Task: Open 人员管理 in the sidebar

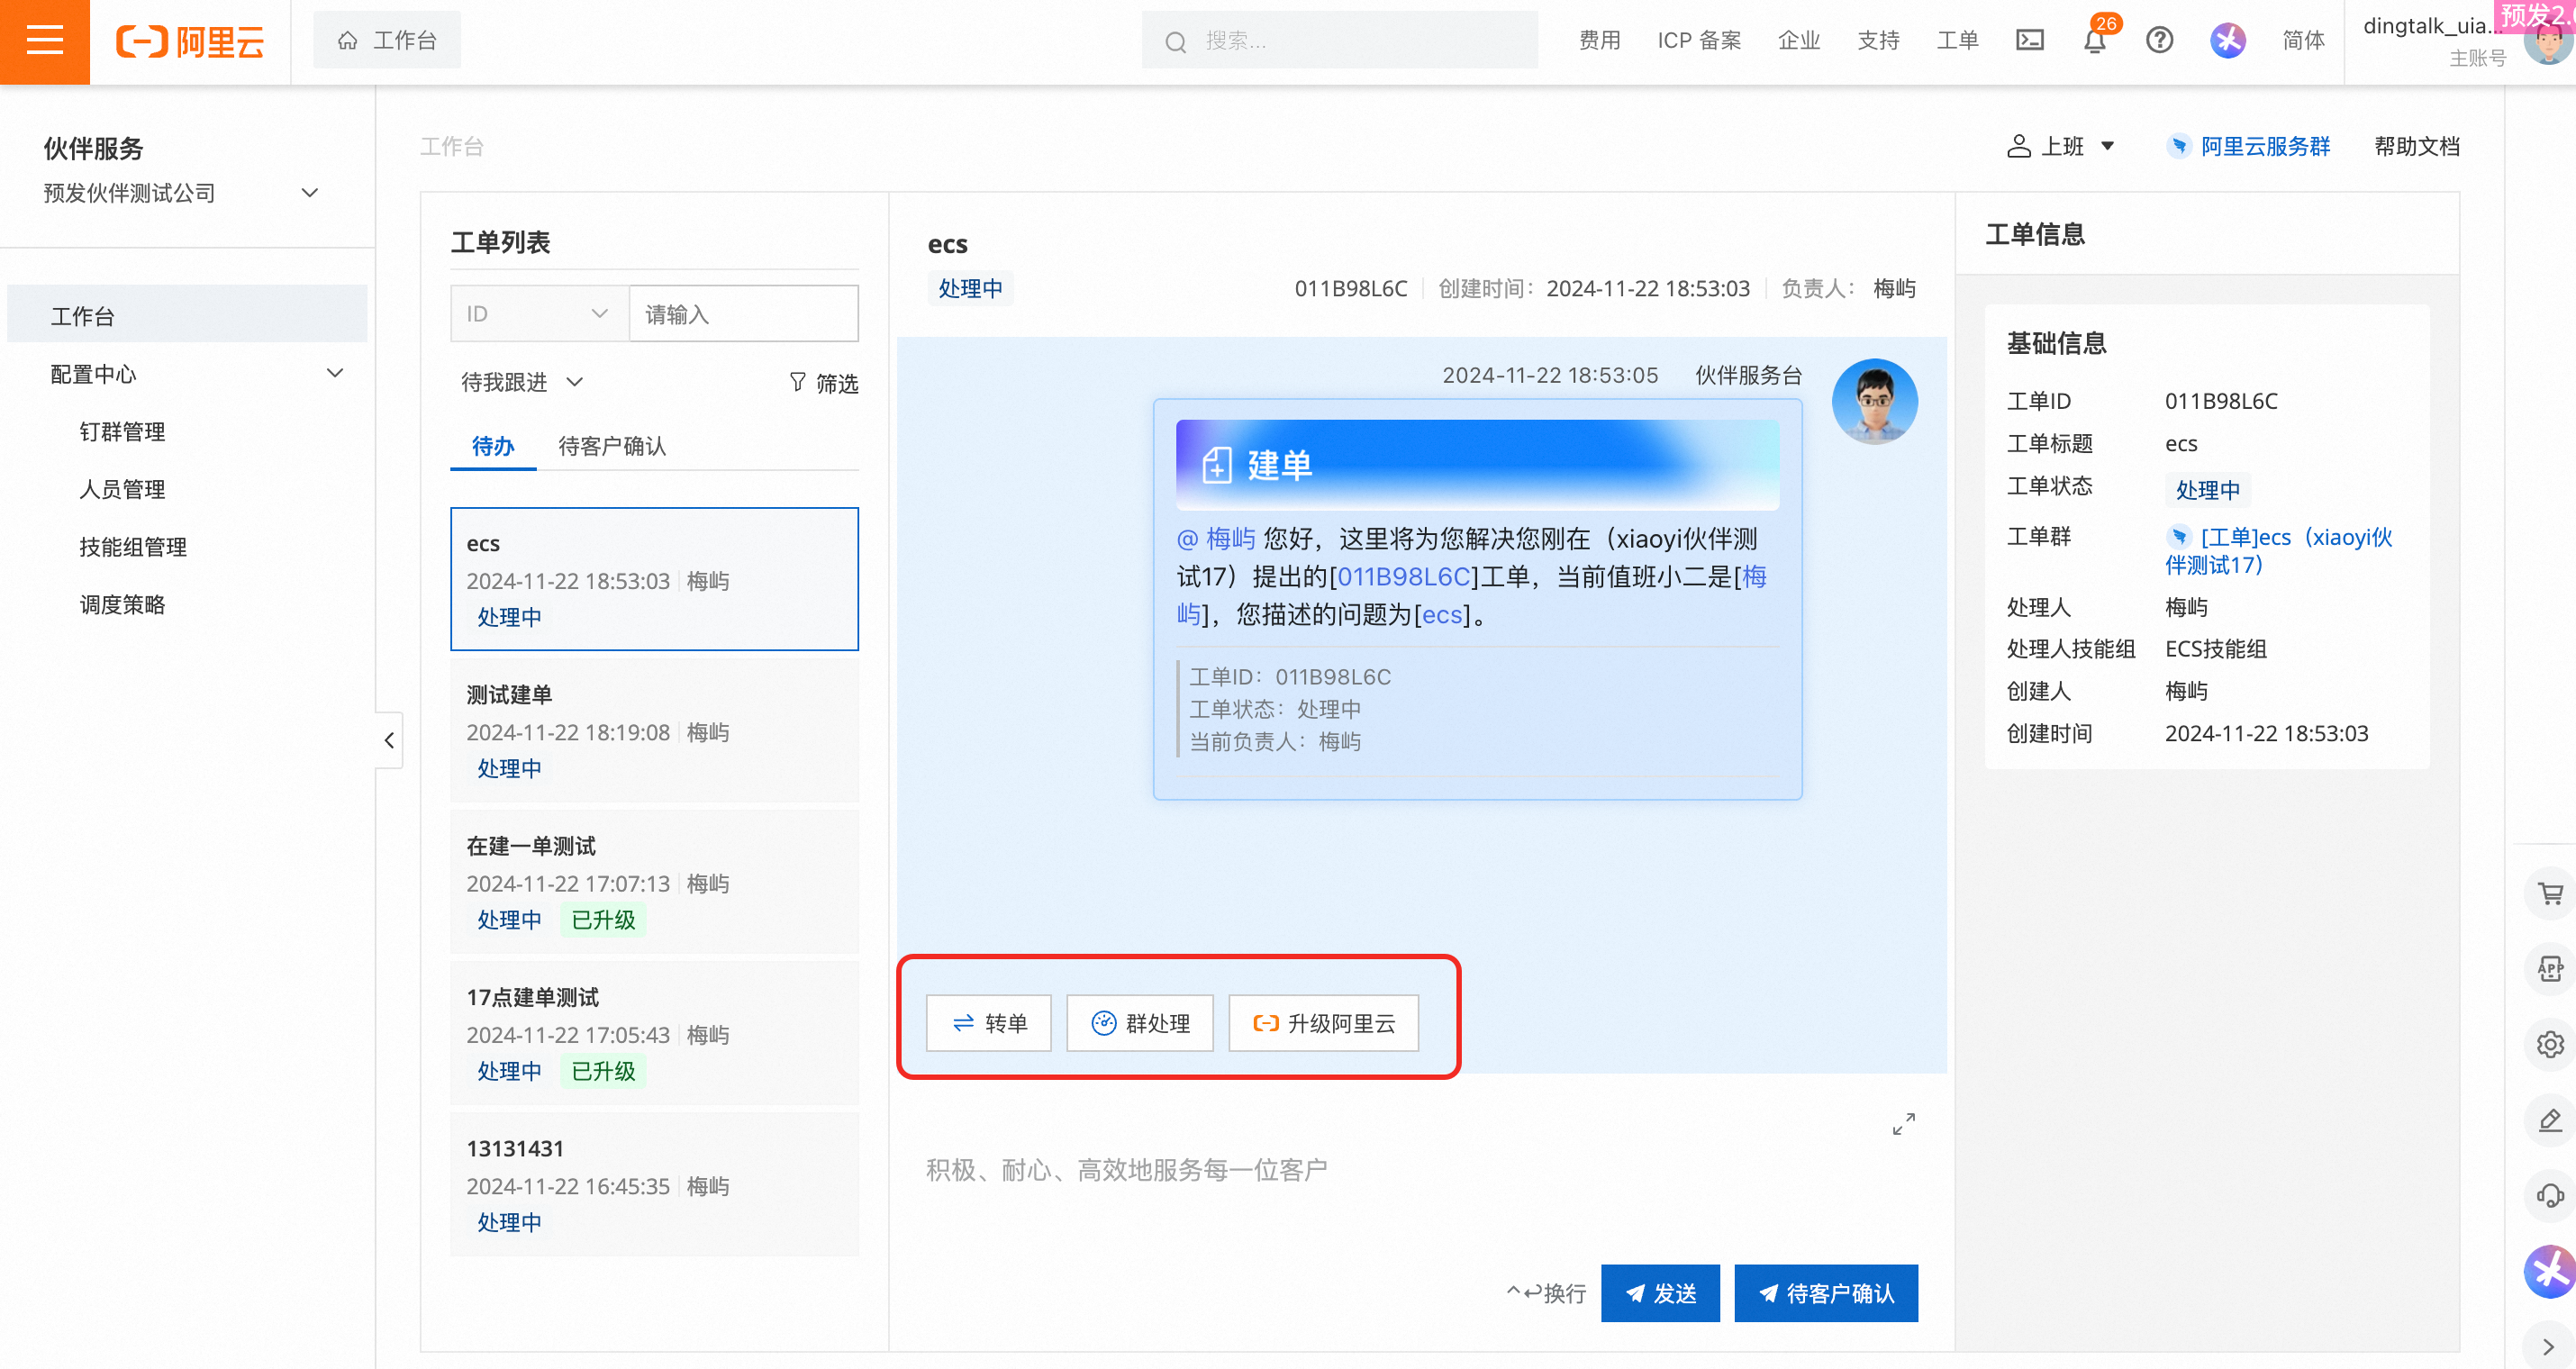Action: pyautogui.click(x=122, y=490)
